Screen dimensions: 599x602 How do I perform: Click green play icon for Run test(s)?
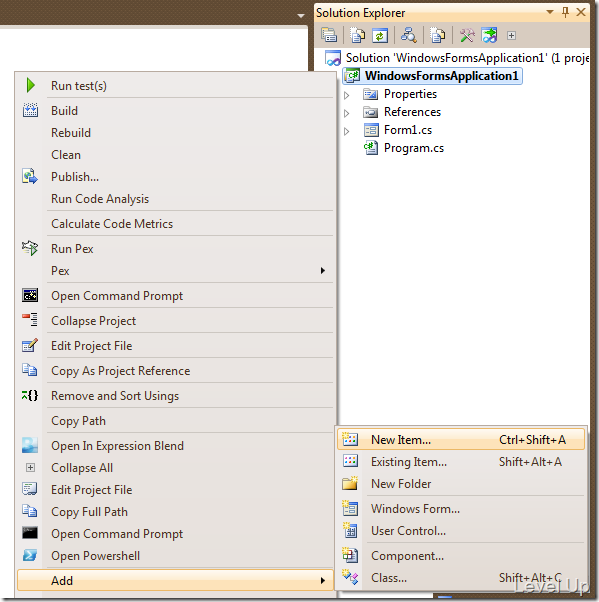coord(31,85)
